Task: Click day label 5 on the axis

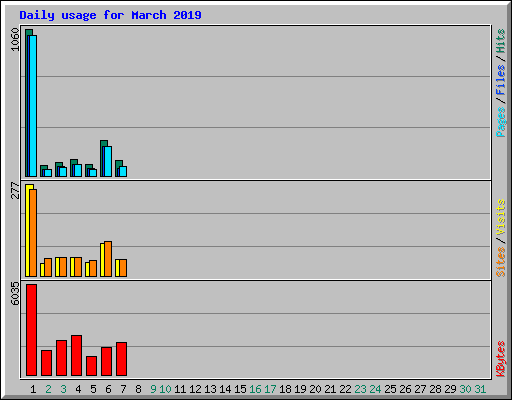Action: point(93,389)
